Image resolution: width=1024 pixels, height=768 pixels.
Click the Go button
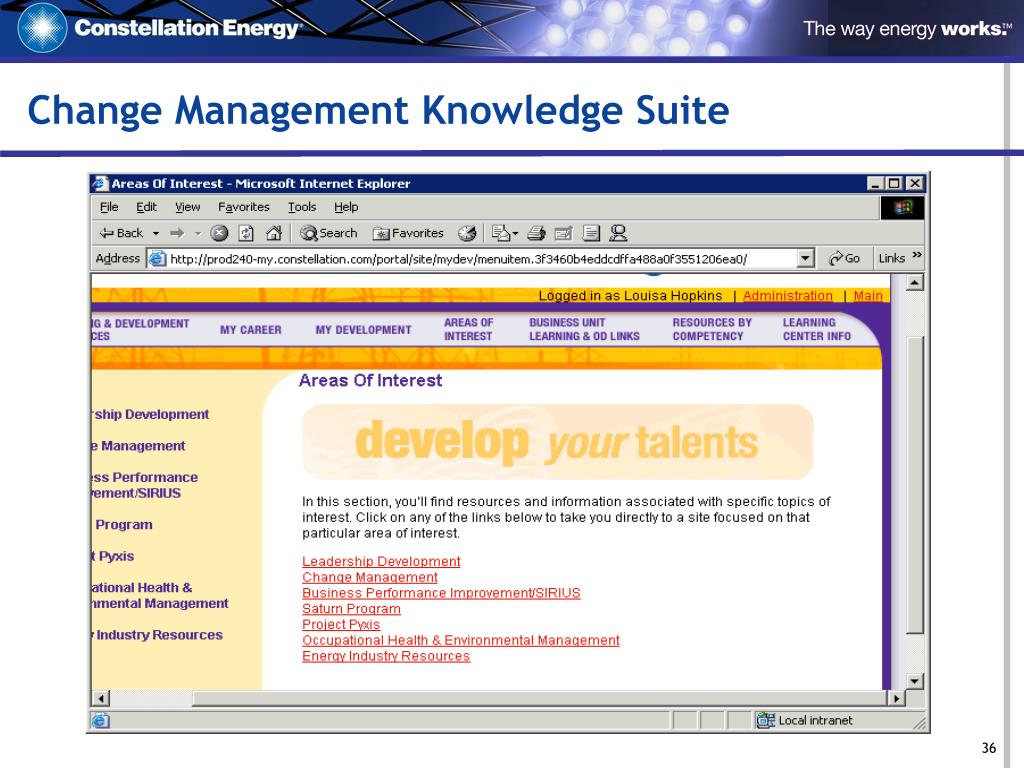844,259
